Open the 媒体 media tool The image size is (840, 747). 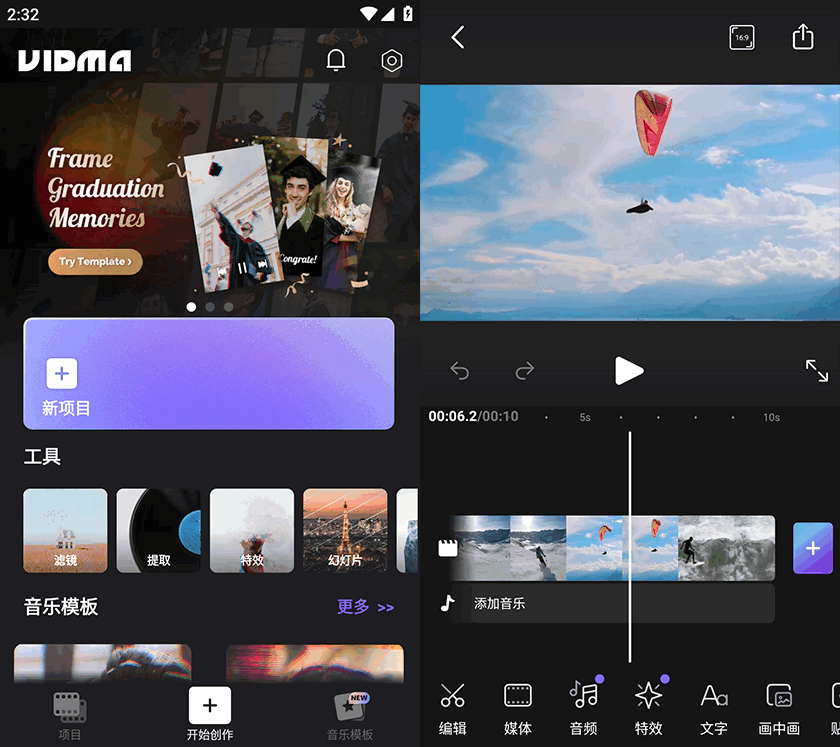pos(518,707)
